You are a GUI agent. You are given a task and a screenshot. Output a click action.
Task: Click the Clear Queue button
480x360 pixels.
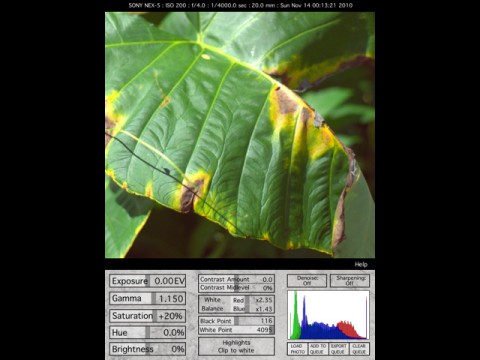pyautogui.click(x=359, y=349)
